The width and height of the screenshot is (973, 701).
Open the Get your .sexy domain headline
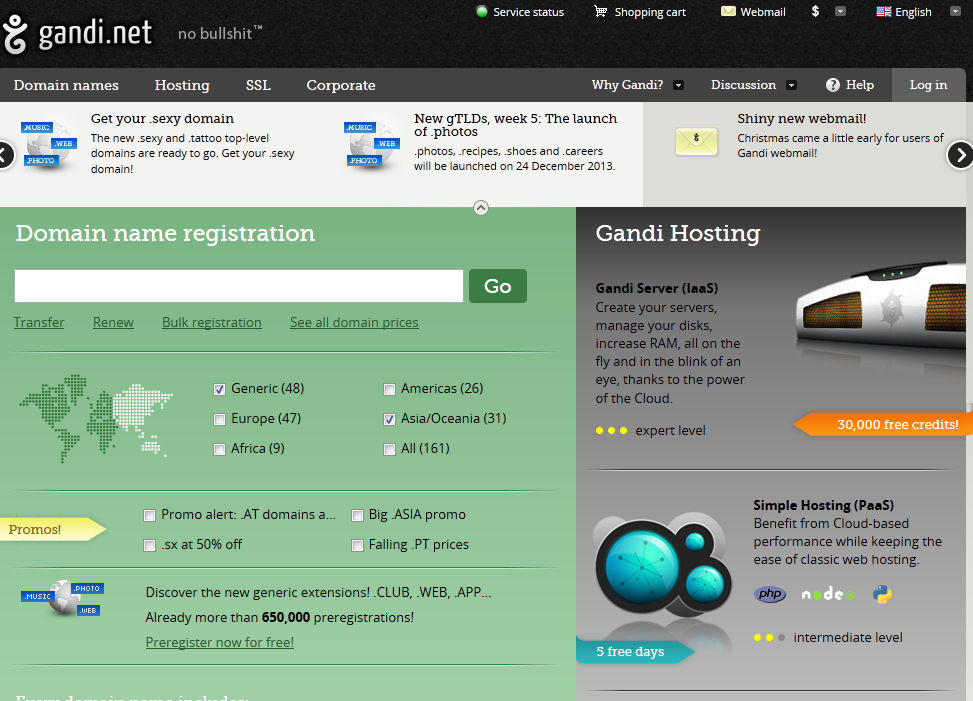[163, 118]
